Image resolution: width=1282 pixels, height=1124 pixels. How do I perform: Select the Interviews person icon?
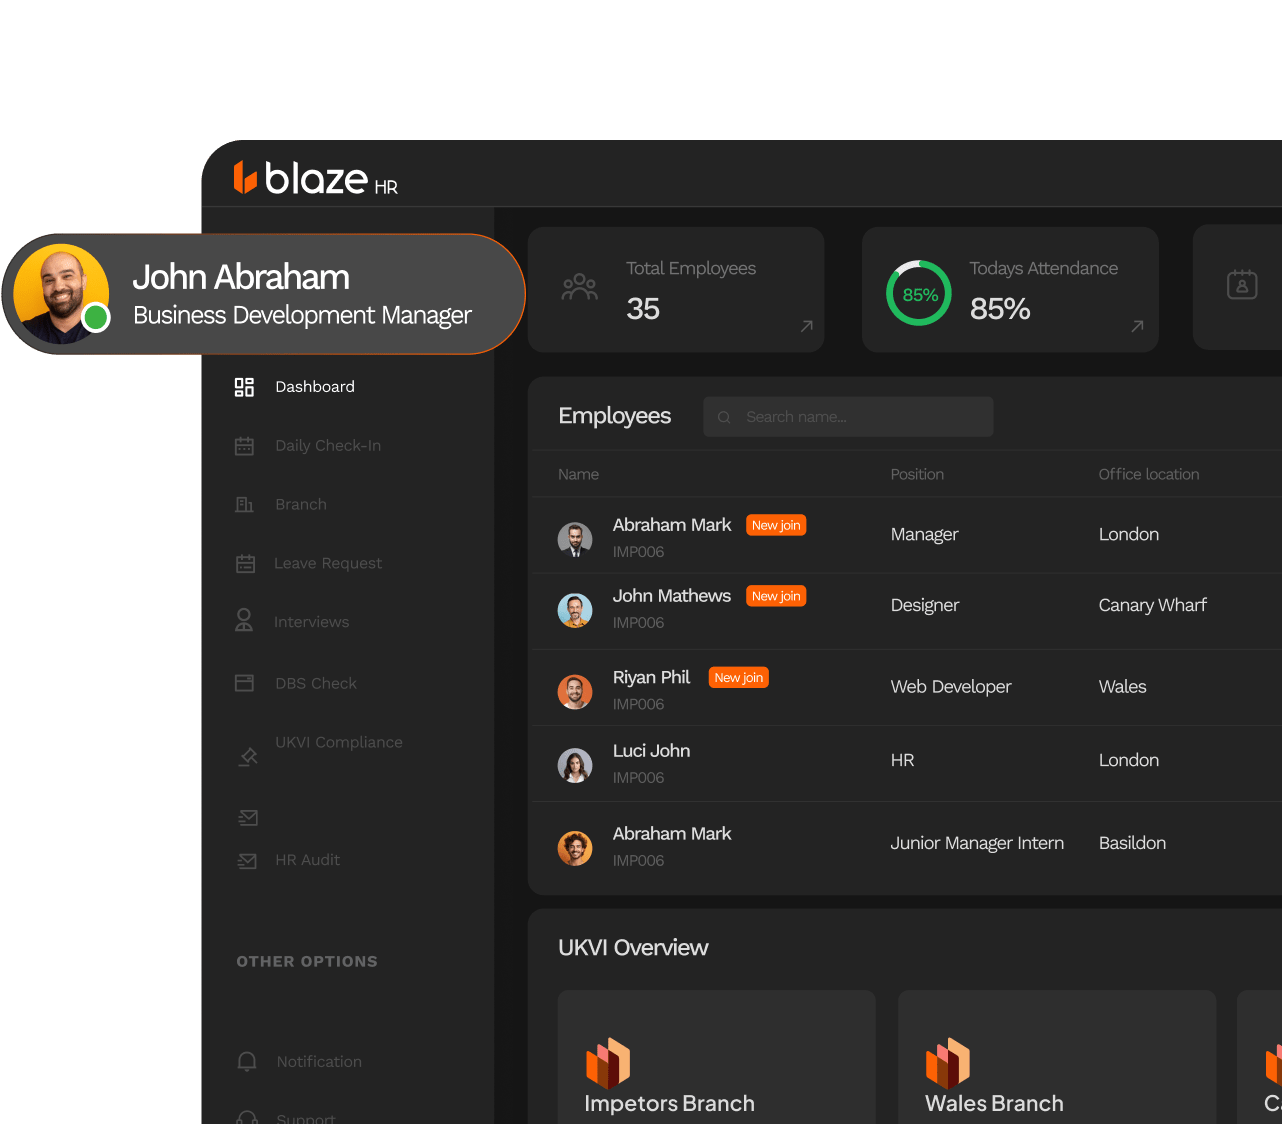244,620
